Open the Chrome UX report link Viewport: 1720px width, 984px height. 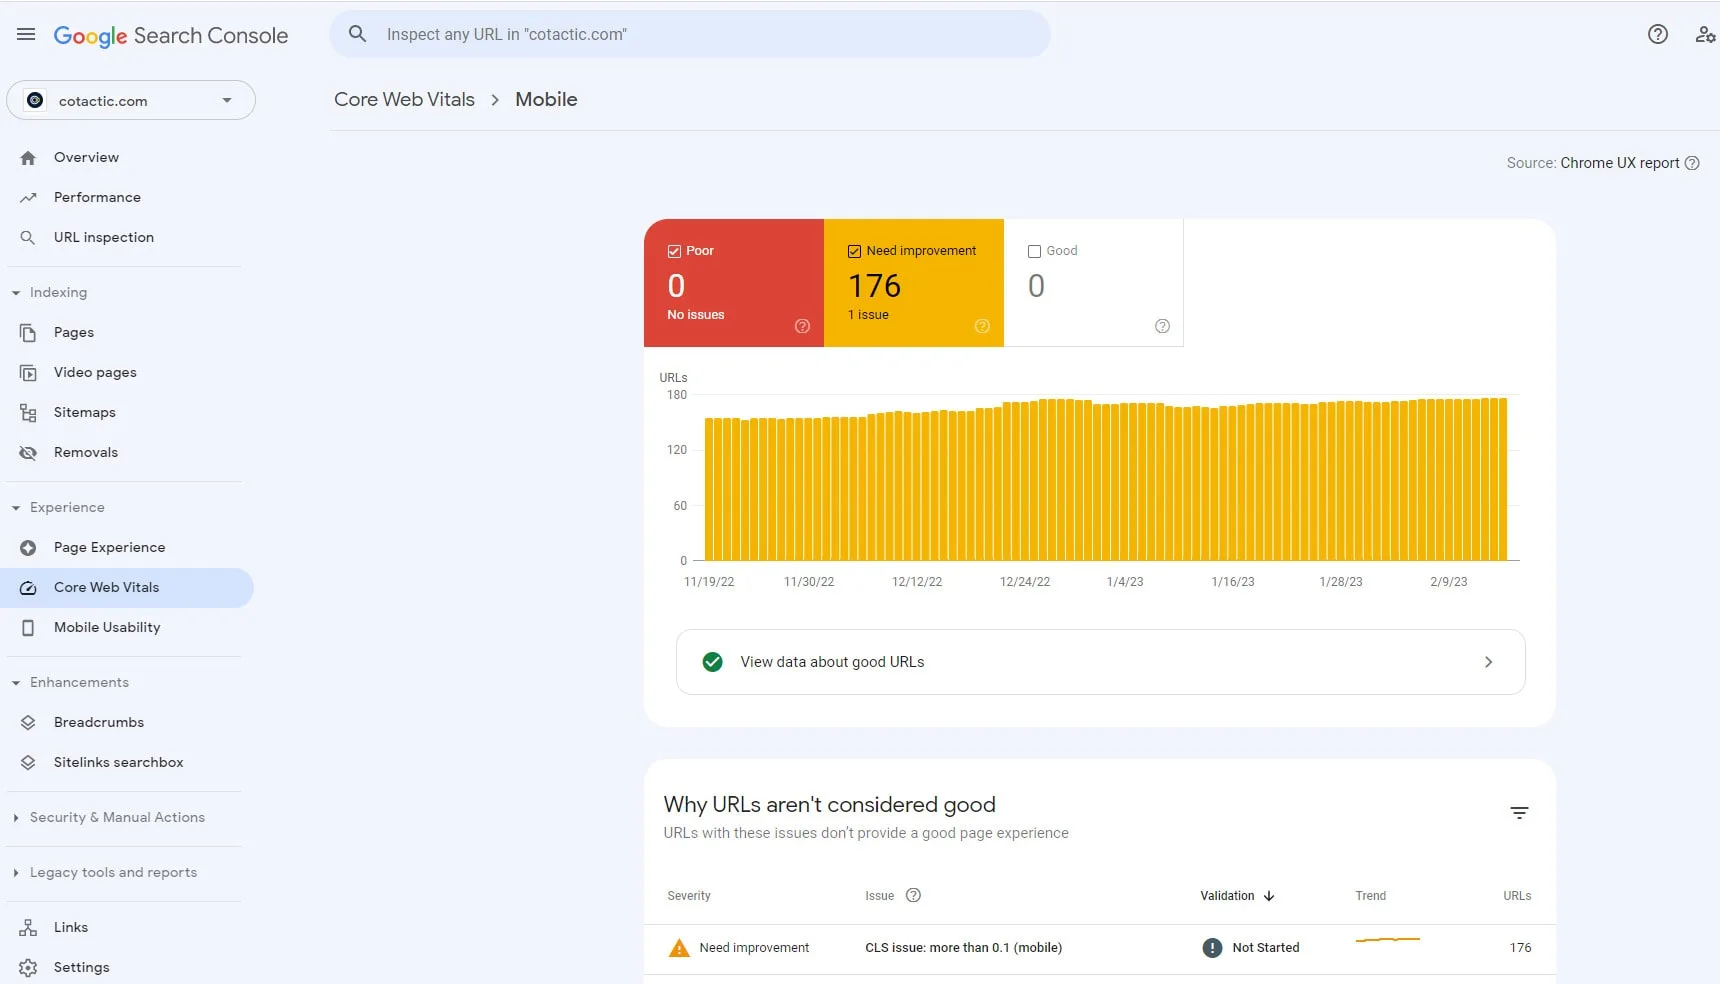(1618, 162)
